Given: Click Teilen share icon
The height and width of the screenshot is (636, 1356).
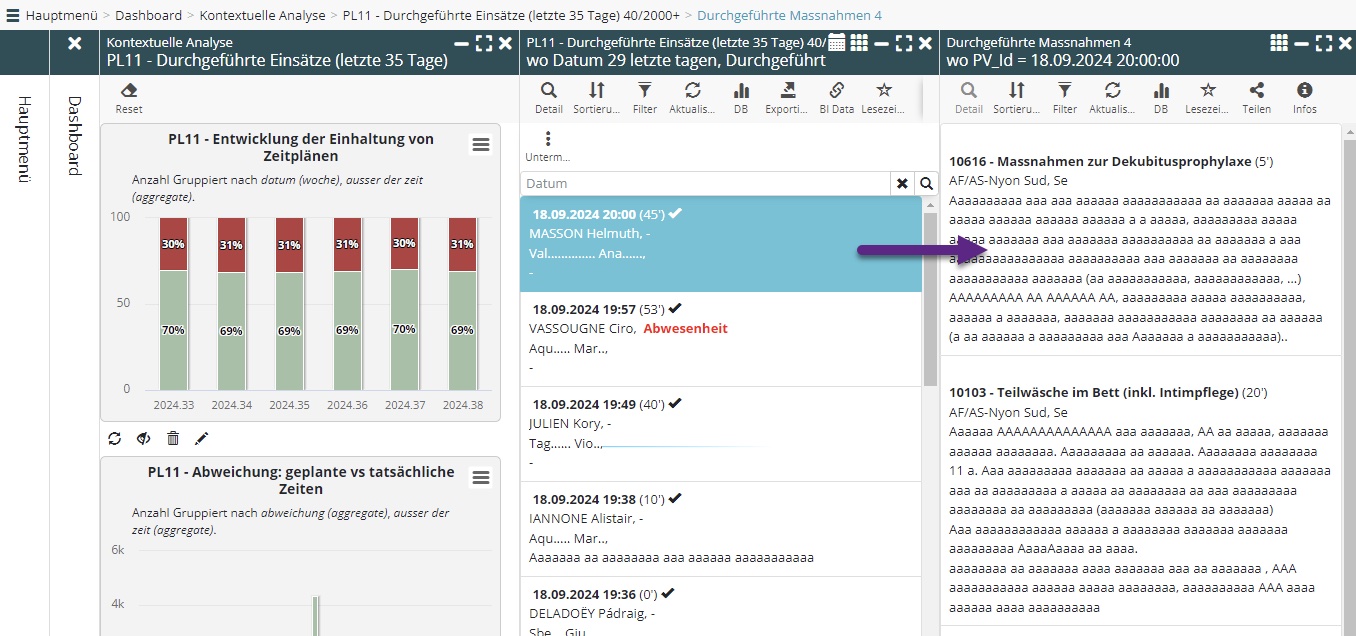Looking at the screenshot, I should point(1256,91).
